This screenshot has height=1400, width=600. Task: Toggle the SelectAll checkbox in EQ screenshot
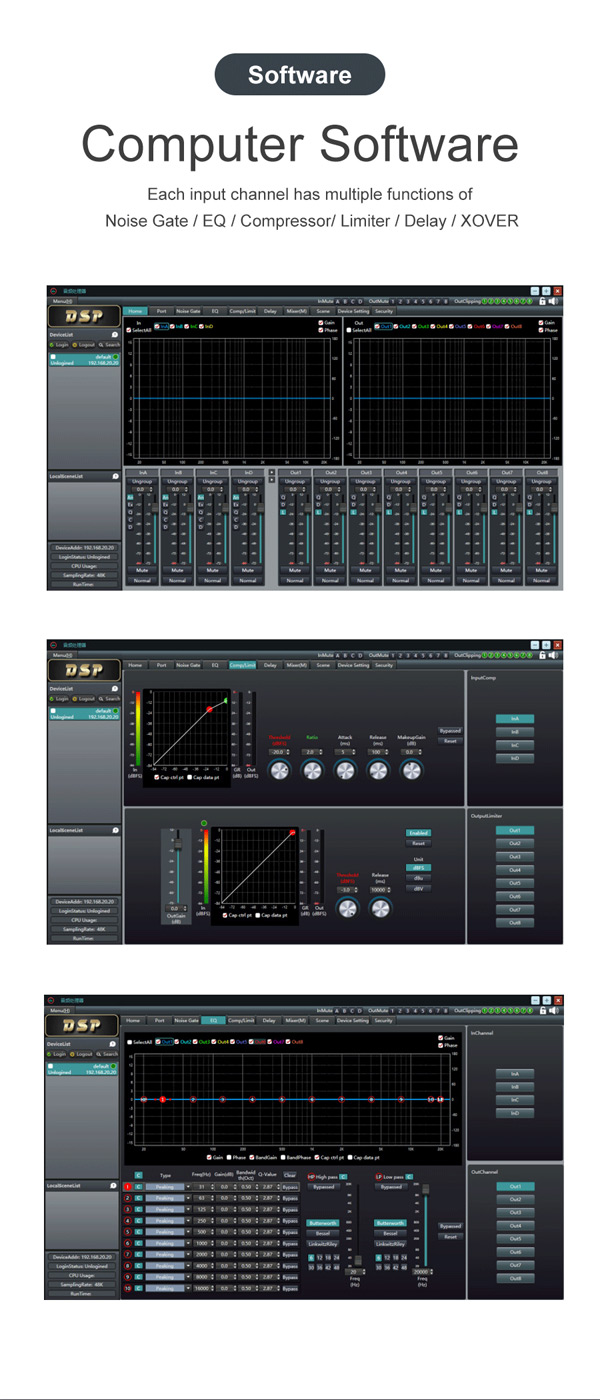pos(129,1041)
